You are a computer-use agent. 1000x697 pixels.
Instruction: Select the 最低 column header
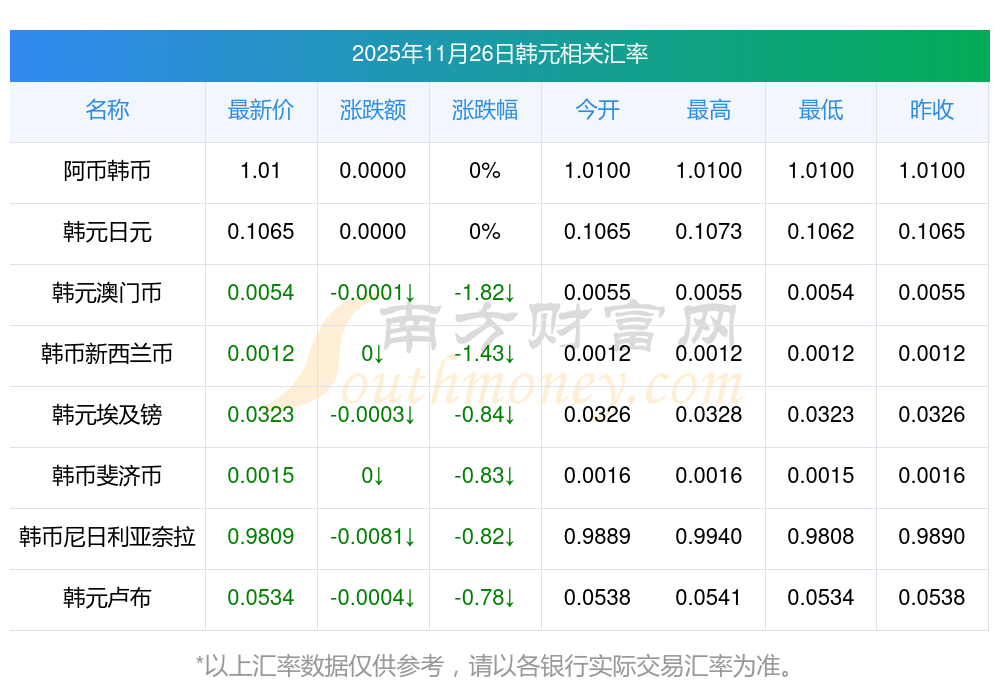821,111
